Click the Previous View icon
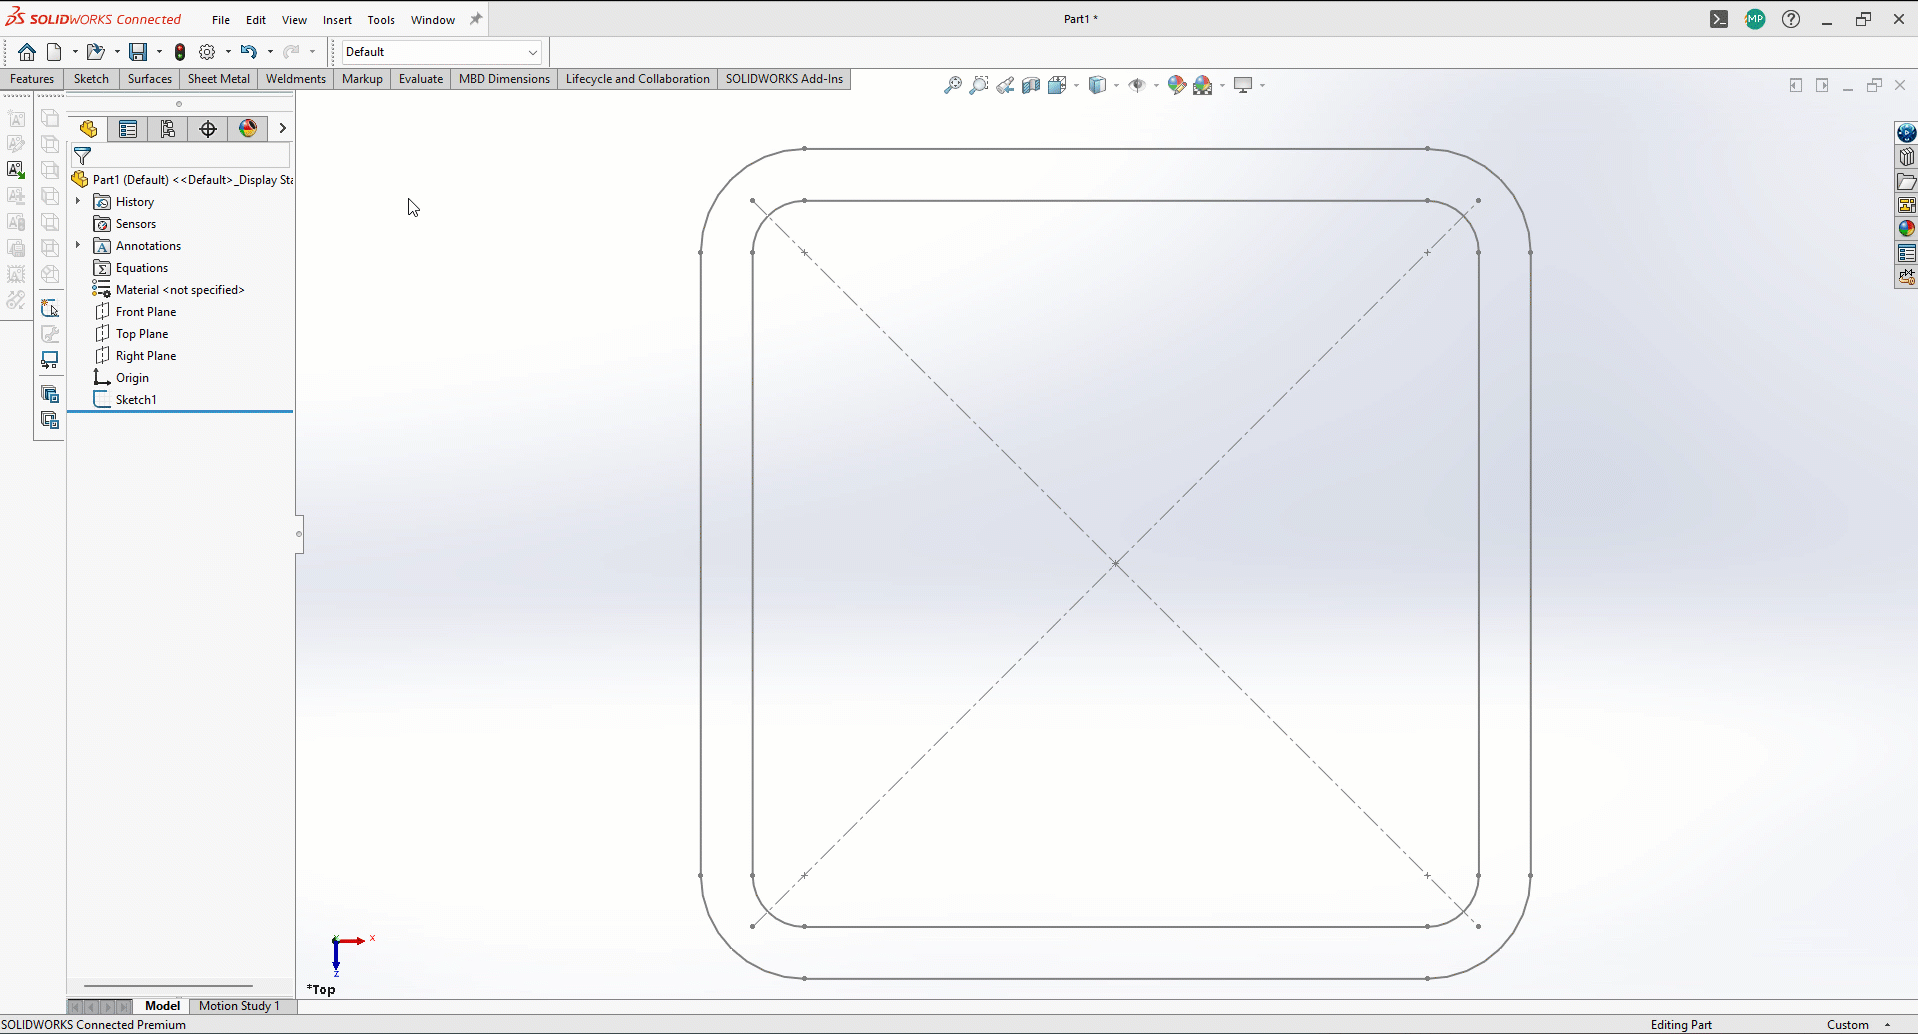The image size is (1918, 1034). tap(1005, 86)
